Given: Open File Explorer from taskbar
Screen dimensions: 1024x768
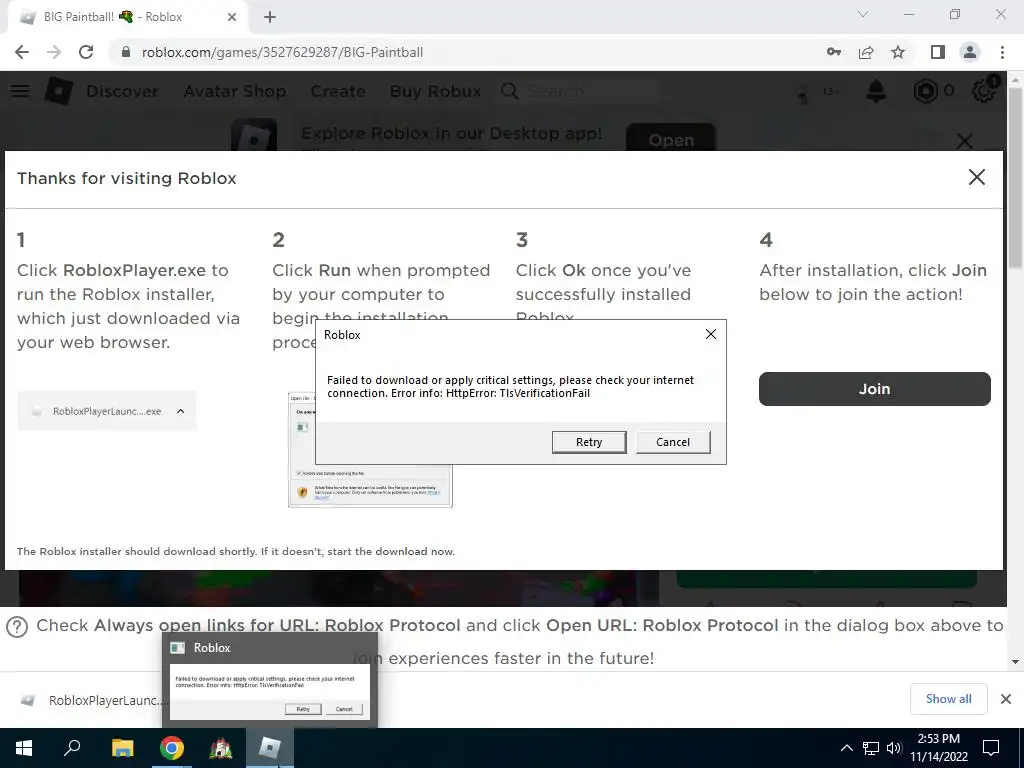Looking at the screenshot, I should pos(122,748).
